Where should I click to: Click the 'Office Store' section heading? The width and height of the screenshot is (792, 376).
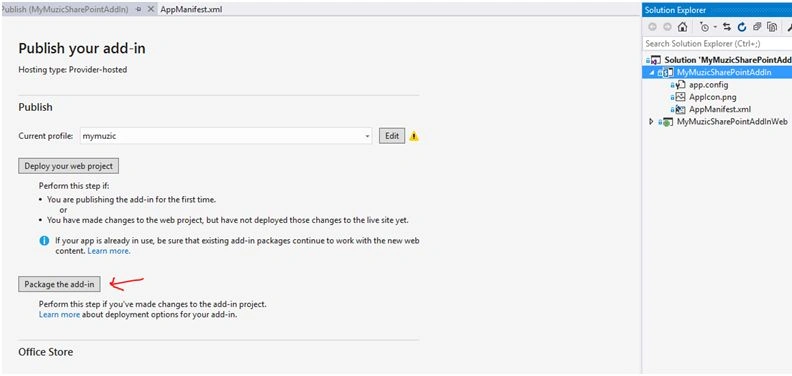pos(45,352)
